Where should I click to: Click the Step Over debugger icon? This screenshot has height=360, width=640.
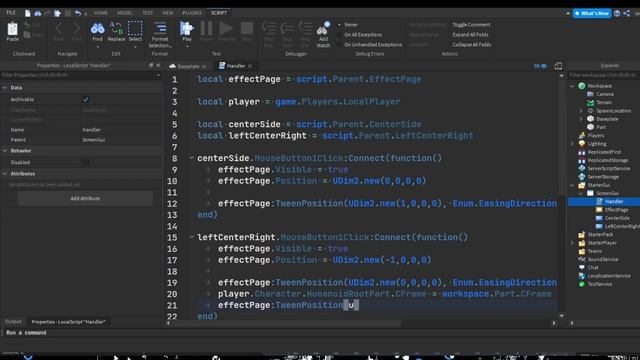[x=287, y=29]
